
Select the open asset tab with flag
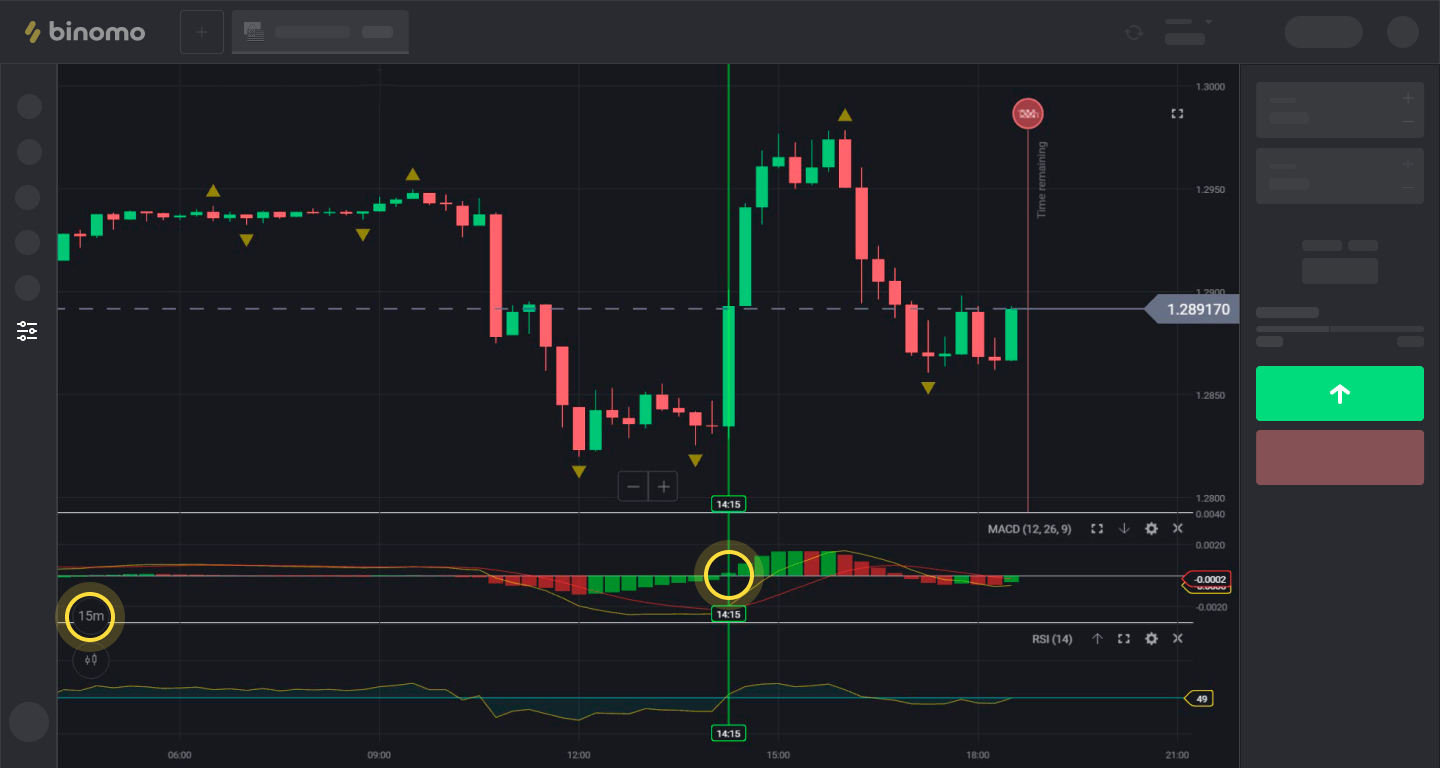[x=320, y=32]
